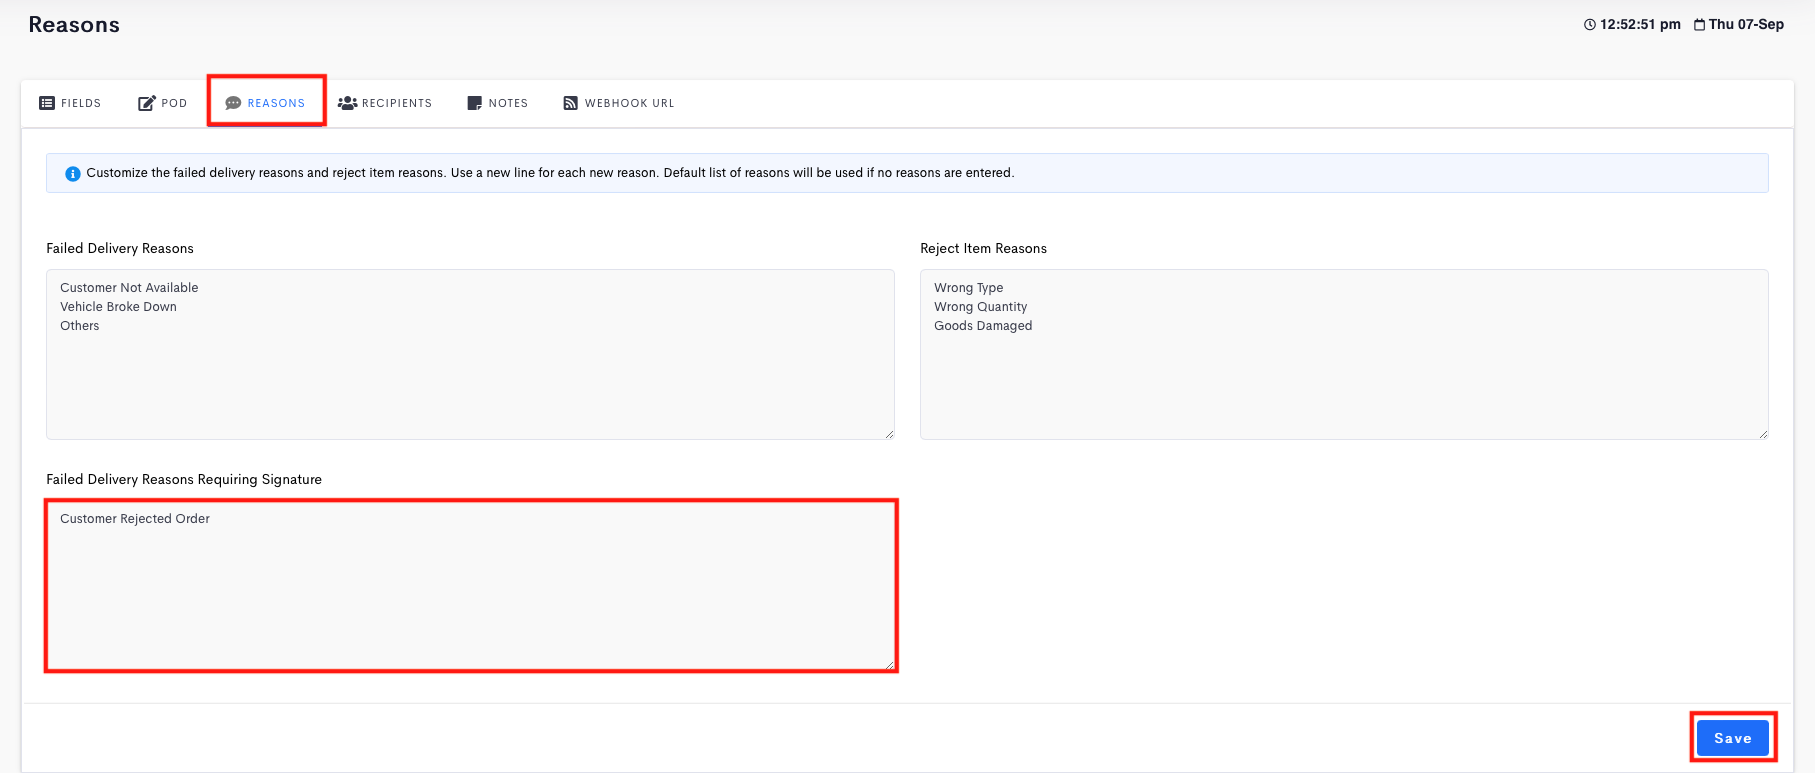This screenshot has height=773, width=1815.
Task: Click the 'Vehicle Broke Down' line
Action: [118, 307]
